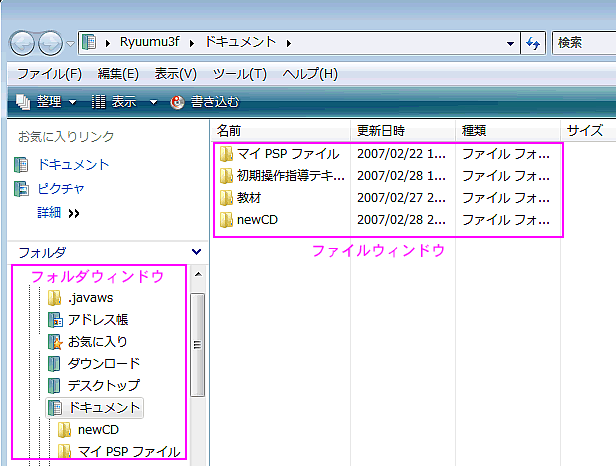Click newCD folder icon in tree
616x466 pixels.
(x=64, y=430)
